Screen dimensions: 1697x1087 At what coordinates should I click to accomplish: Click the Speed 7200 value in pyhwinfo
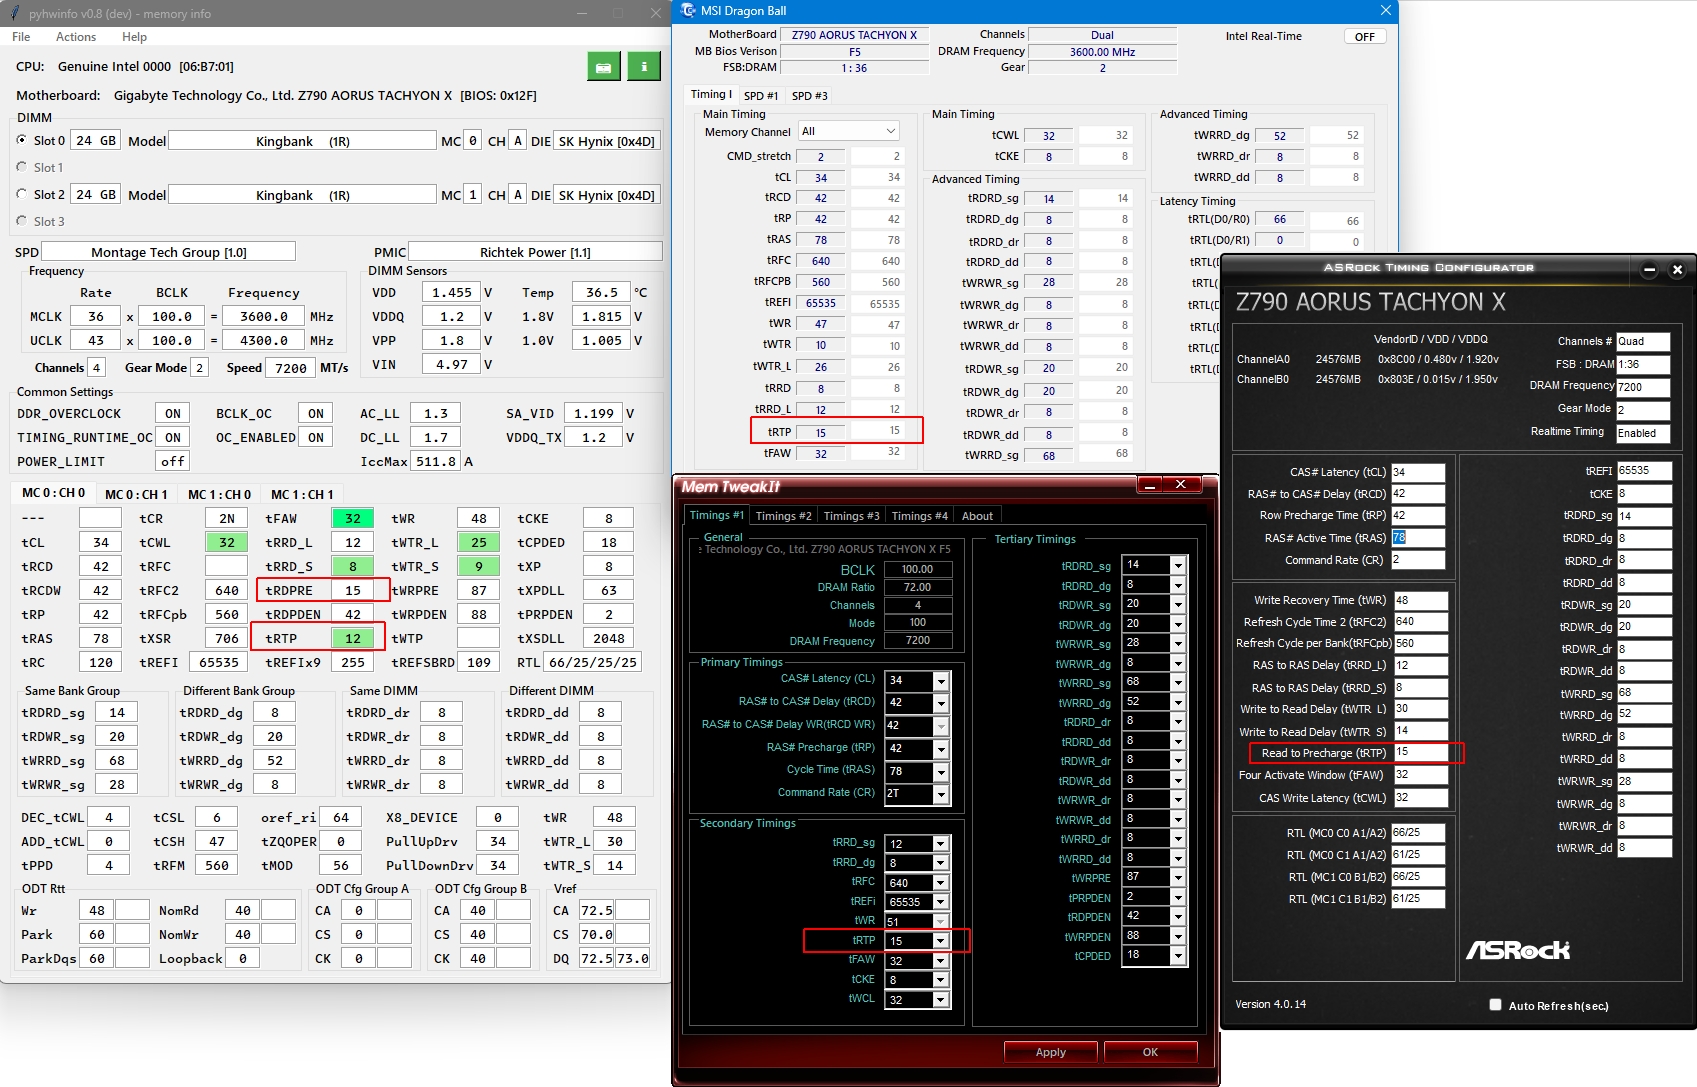coord(291,368)
